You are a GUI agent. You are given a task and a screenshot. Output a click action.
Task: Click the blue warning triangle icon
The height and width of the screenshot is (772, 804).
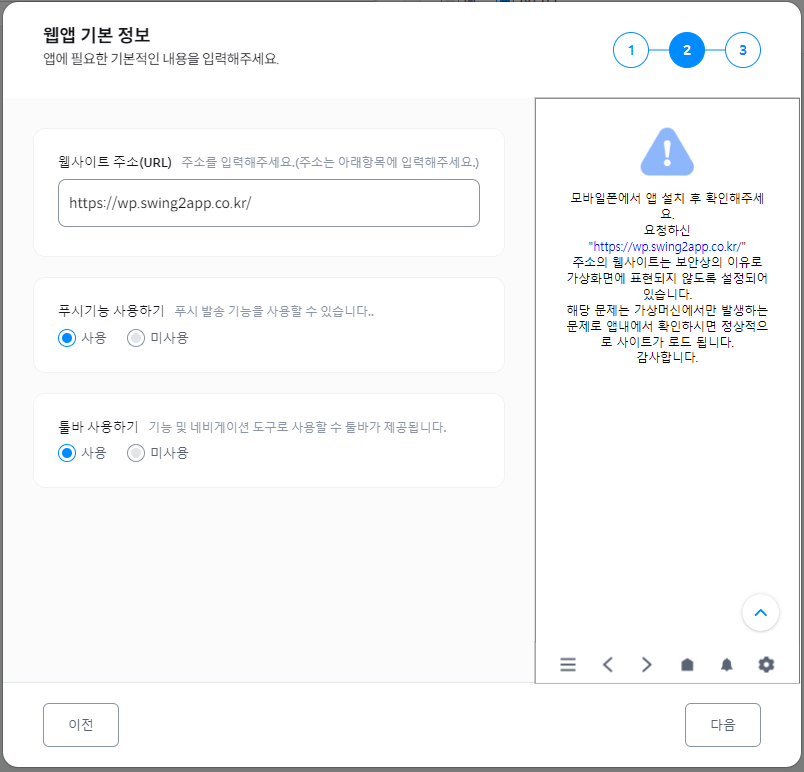pyautogui.click(x=667, y=151)
